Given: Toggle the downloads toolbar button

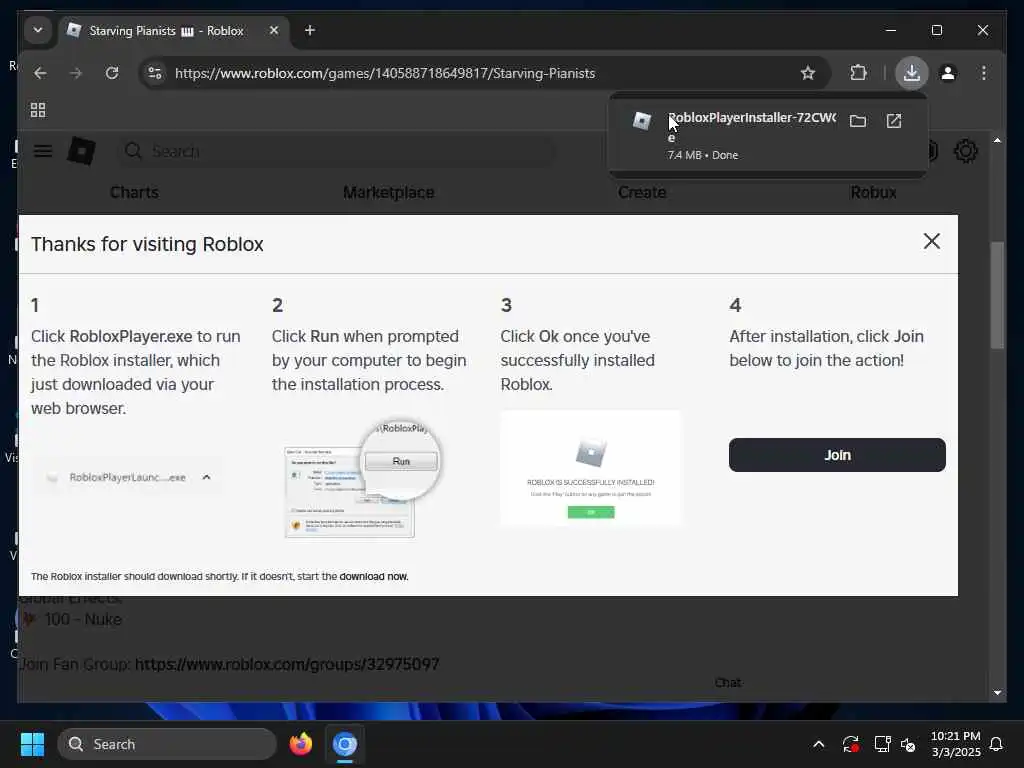Looking at the screenshot, I should click(x=912, y=73).
